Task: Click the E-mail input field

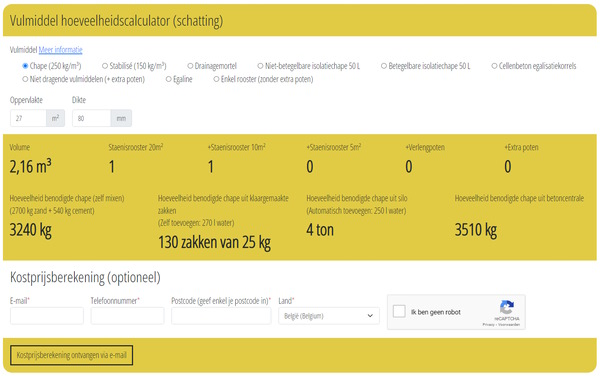Action: point(47,316)
